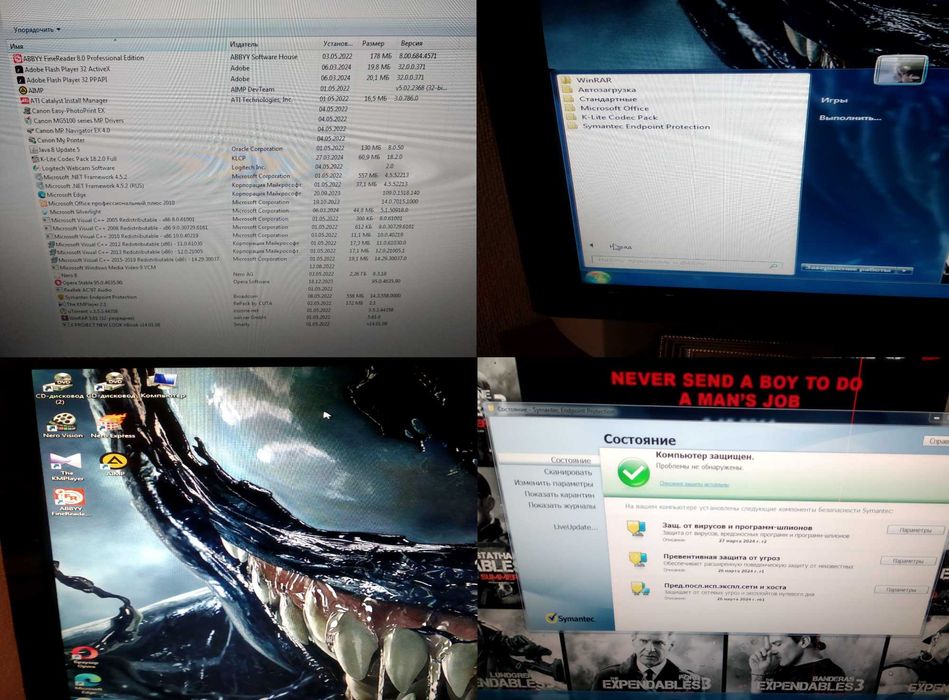
Task: Click the Opera Stable icon in programs list
Action: 58,283
